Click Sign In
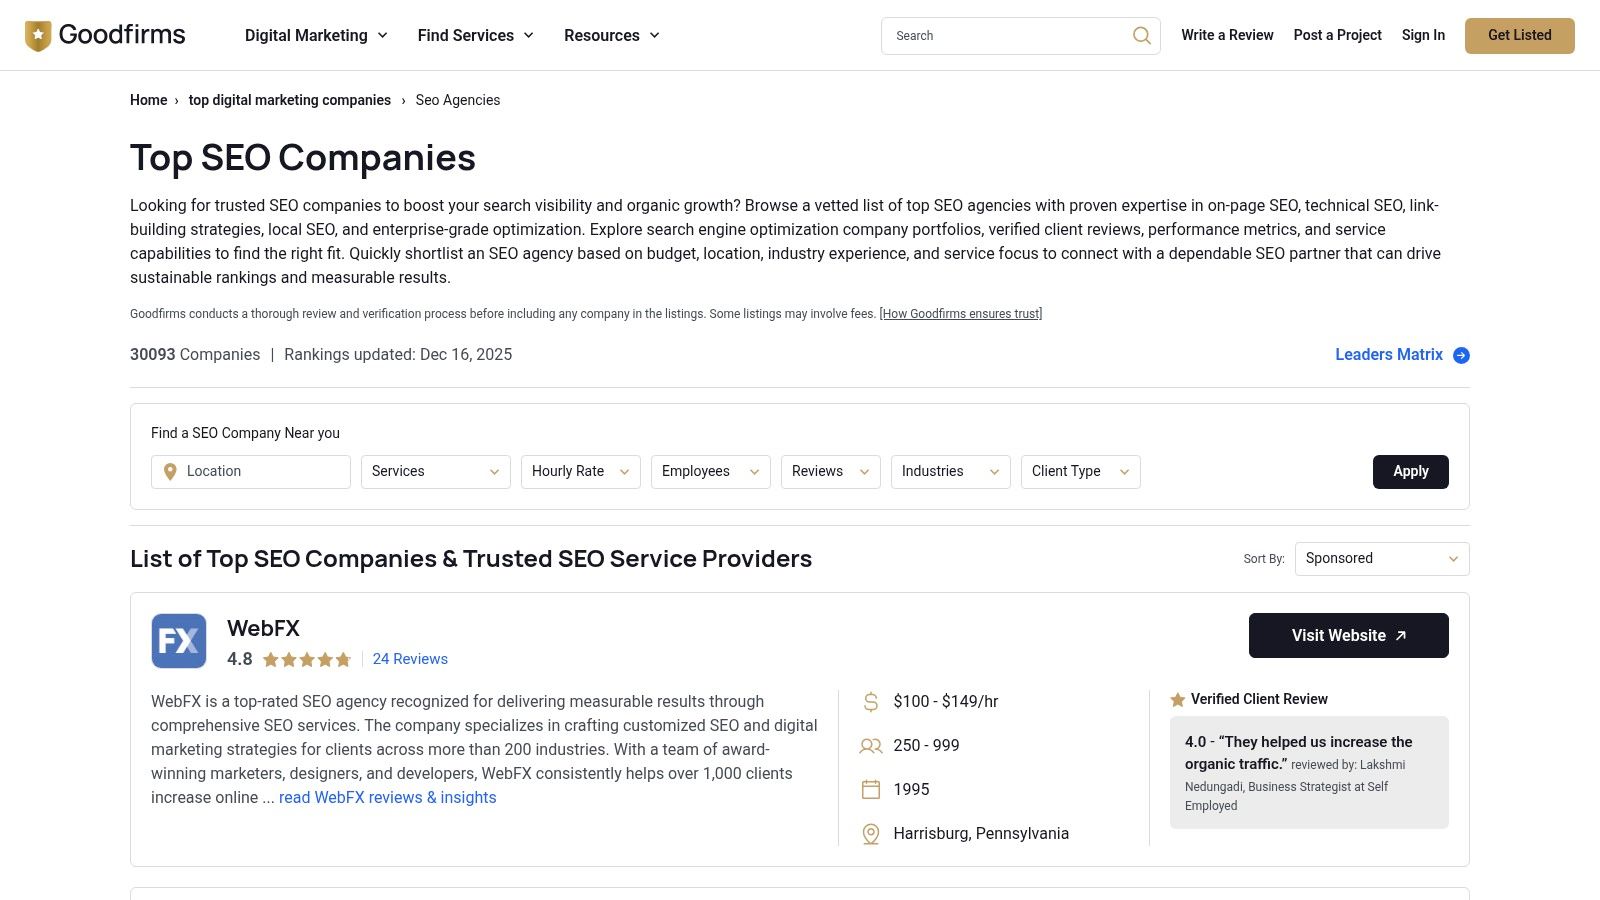1600x900 pixels. (x=1423, y=35)
